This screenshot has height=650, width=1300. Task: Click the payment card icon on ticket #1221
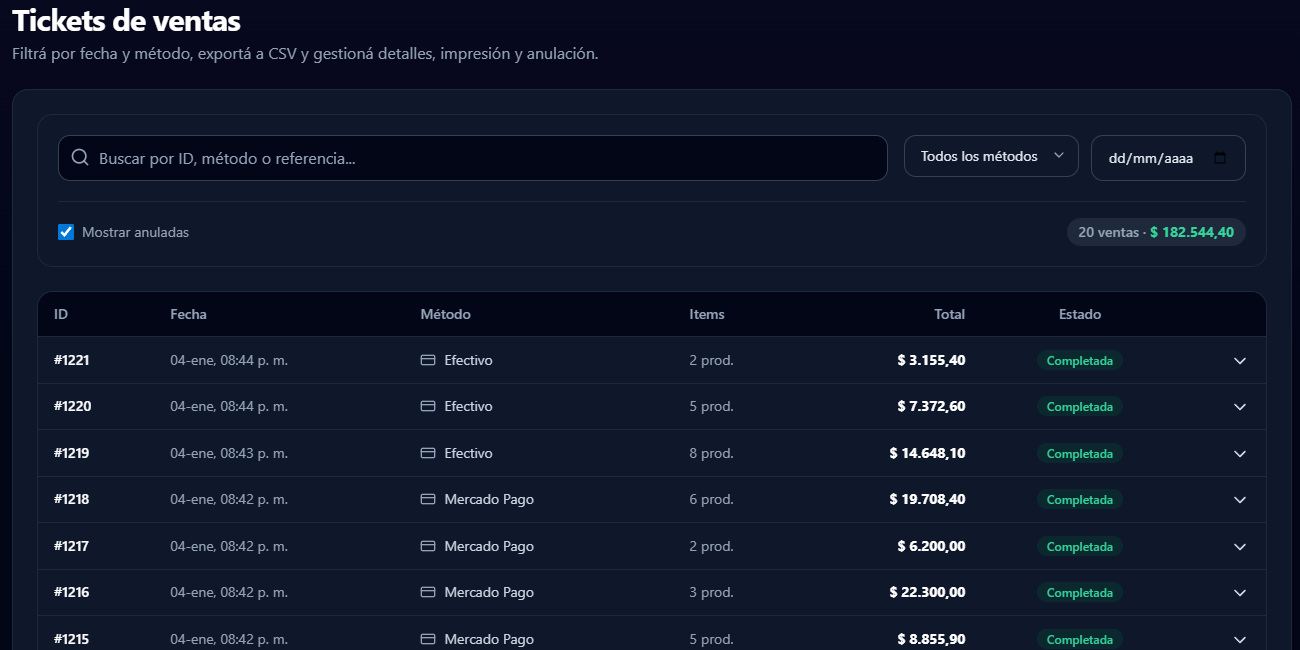(x=427, y=360)
